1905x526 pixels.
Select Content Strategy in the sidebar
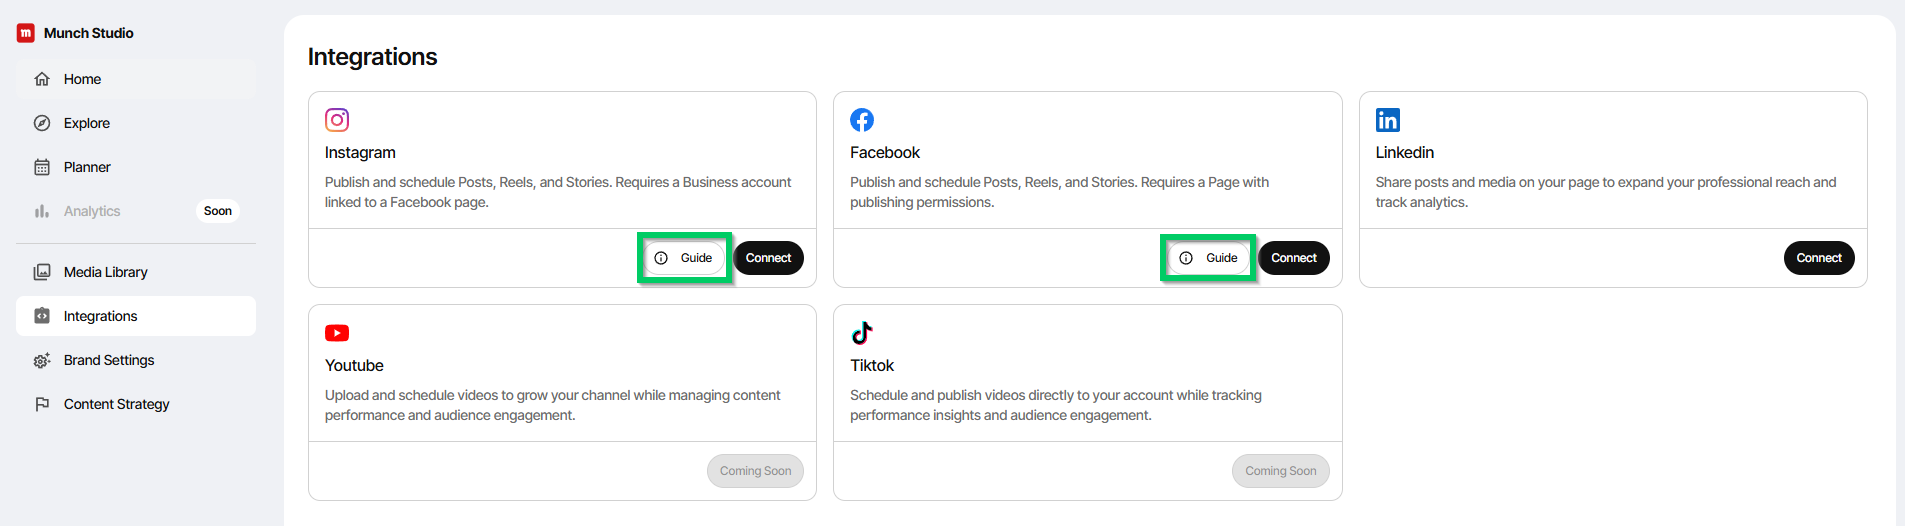pyautogui.click(x=116, y=404)
